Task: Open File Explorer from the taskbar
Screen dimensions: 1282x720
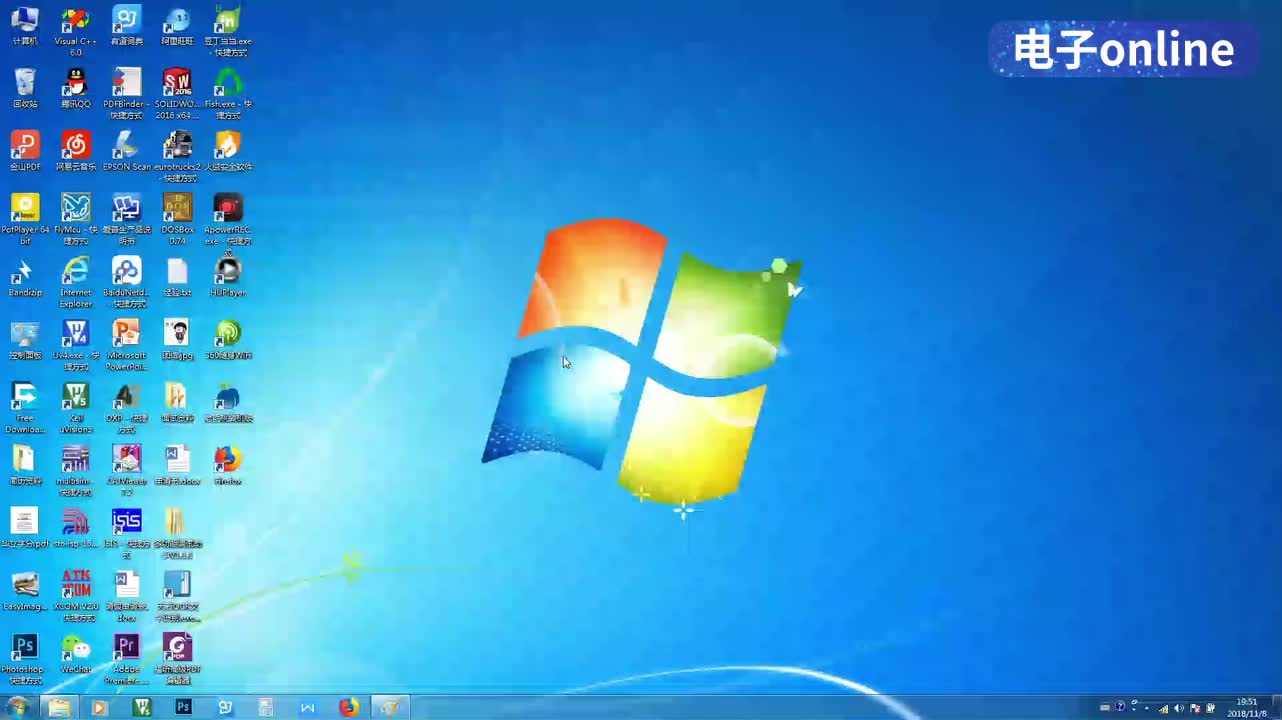Action: coord(59,707)
